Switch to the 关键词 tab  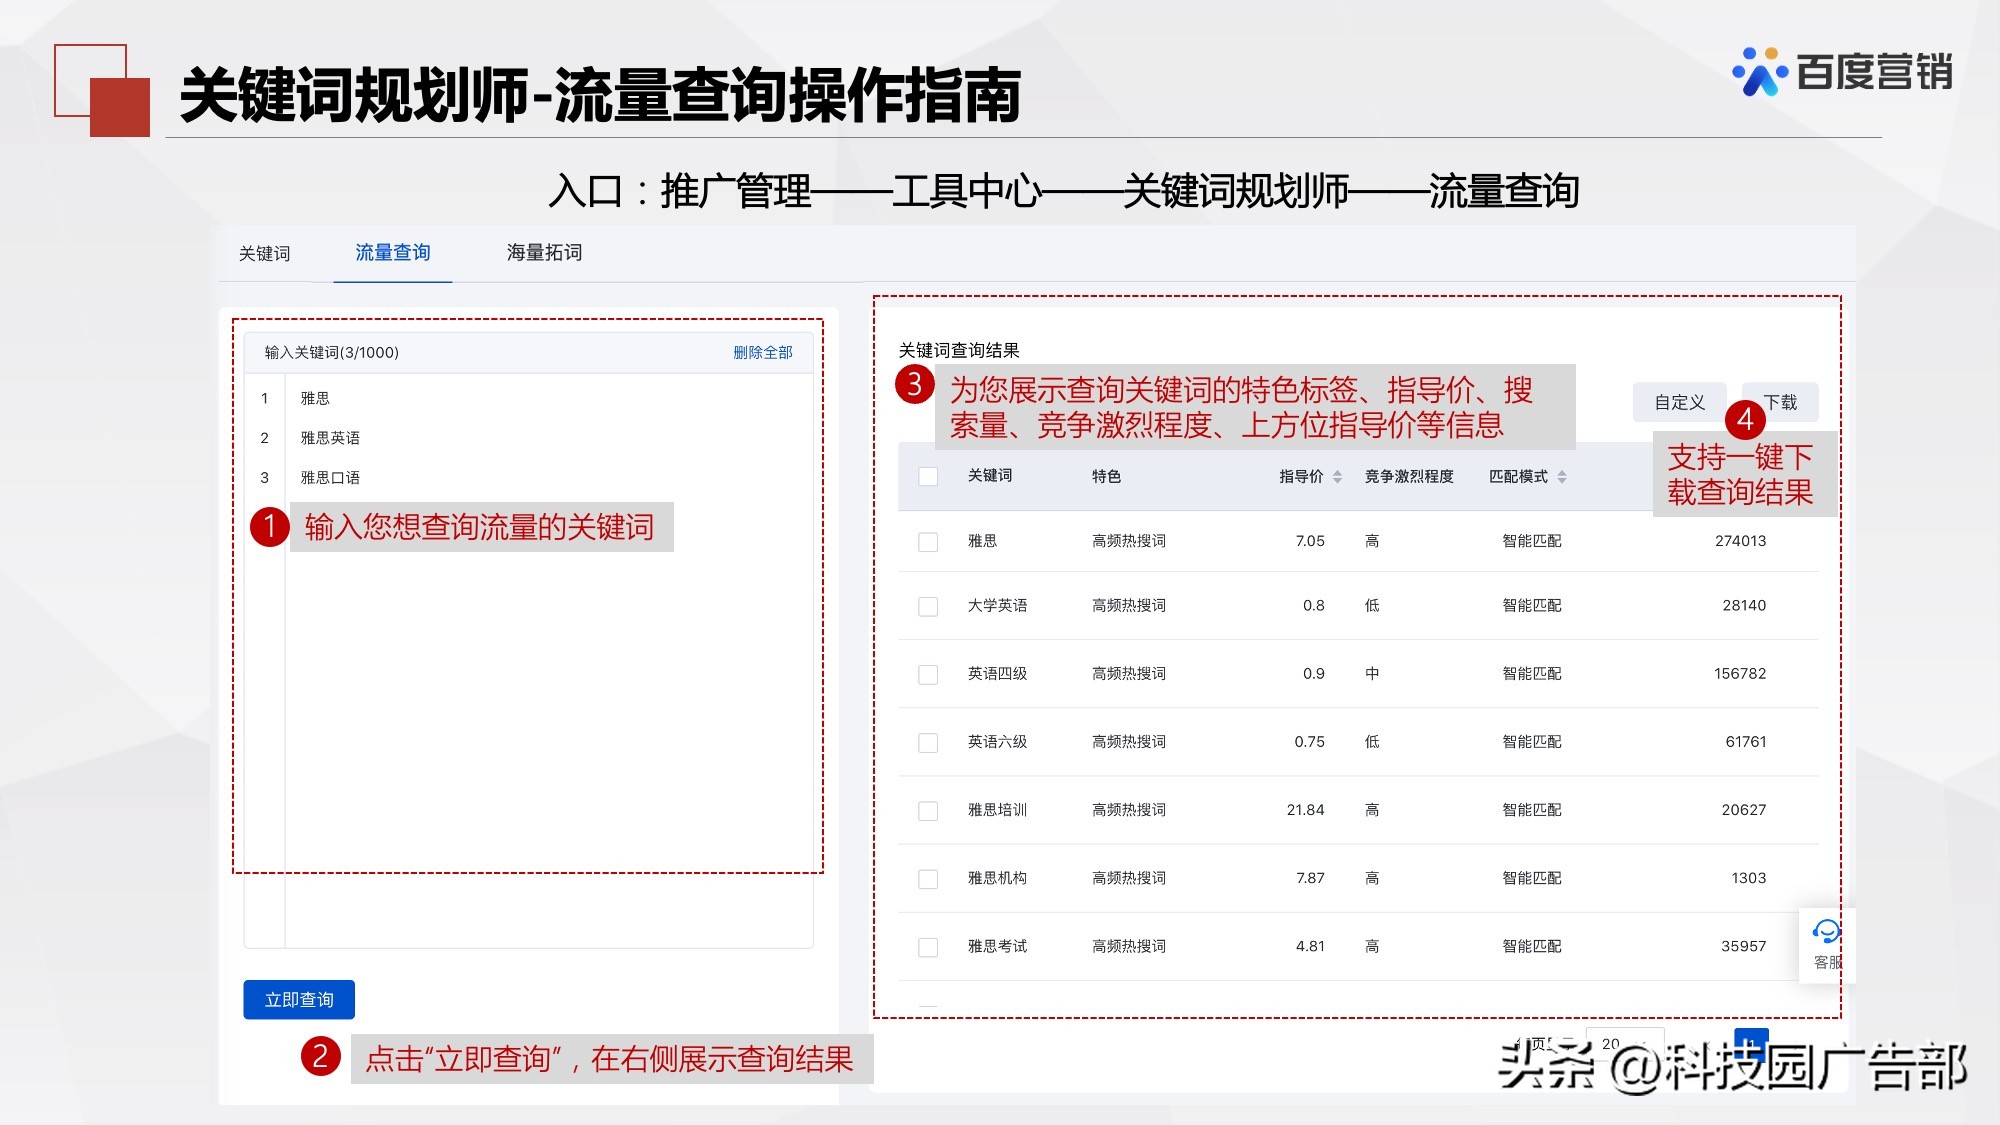coord(263,254)
